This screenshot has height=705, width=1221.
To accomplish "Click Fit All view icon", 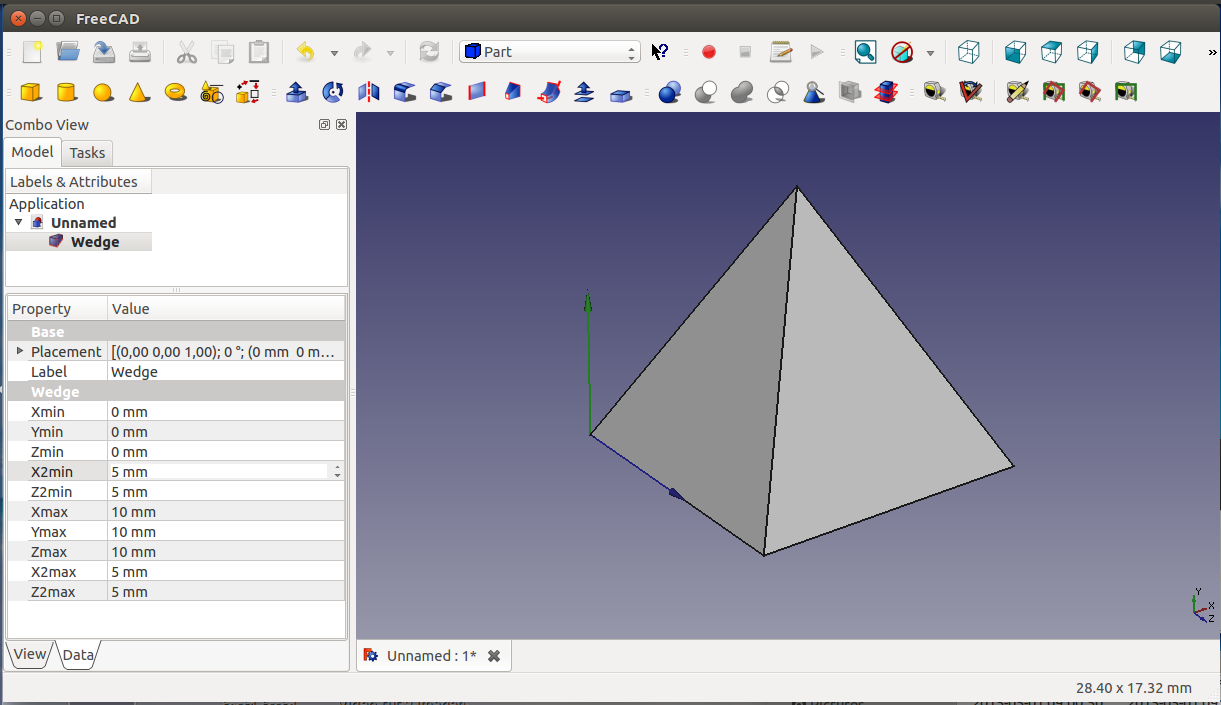I will click(x=865, y=52).
